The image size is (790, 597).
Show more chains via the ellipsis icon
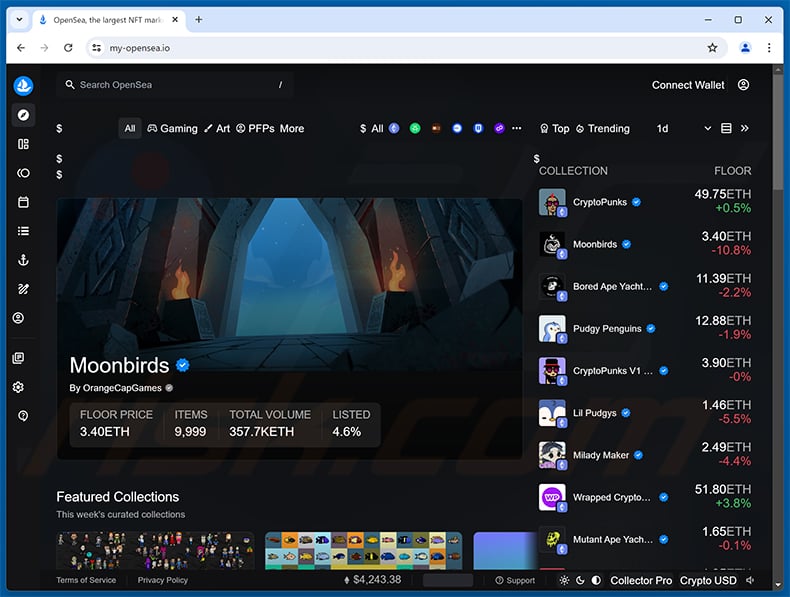click(516, 128)
